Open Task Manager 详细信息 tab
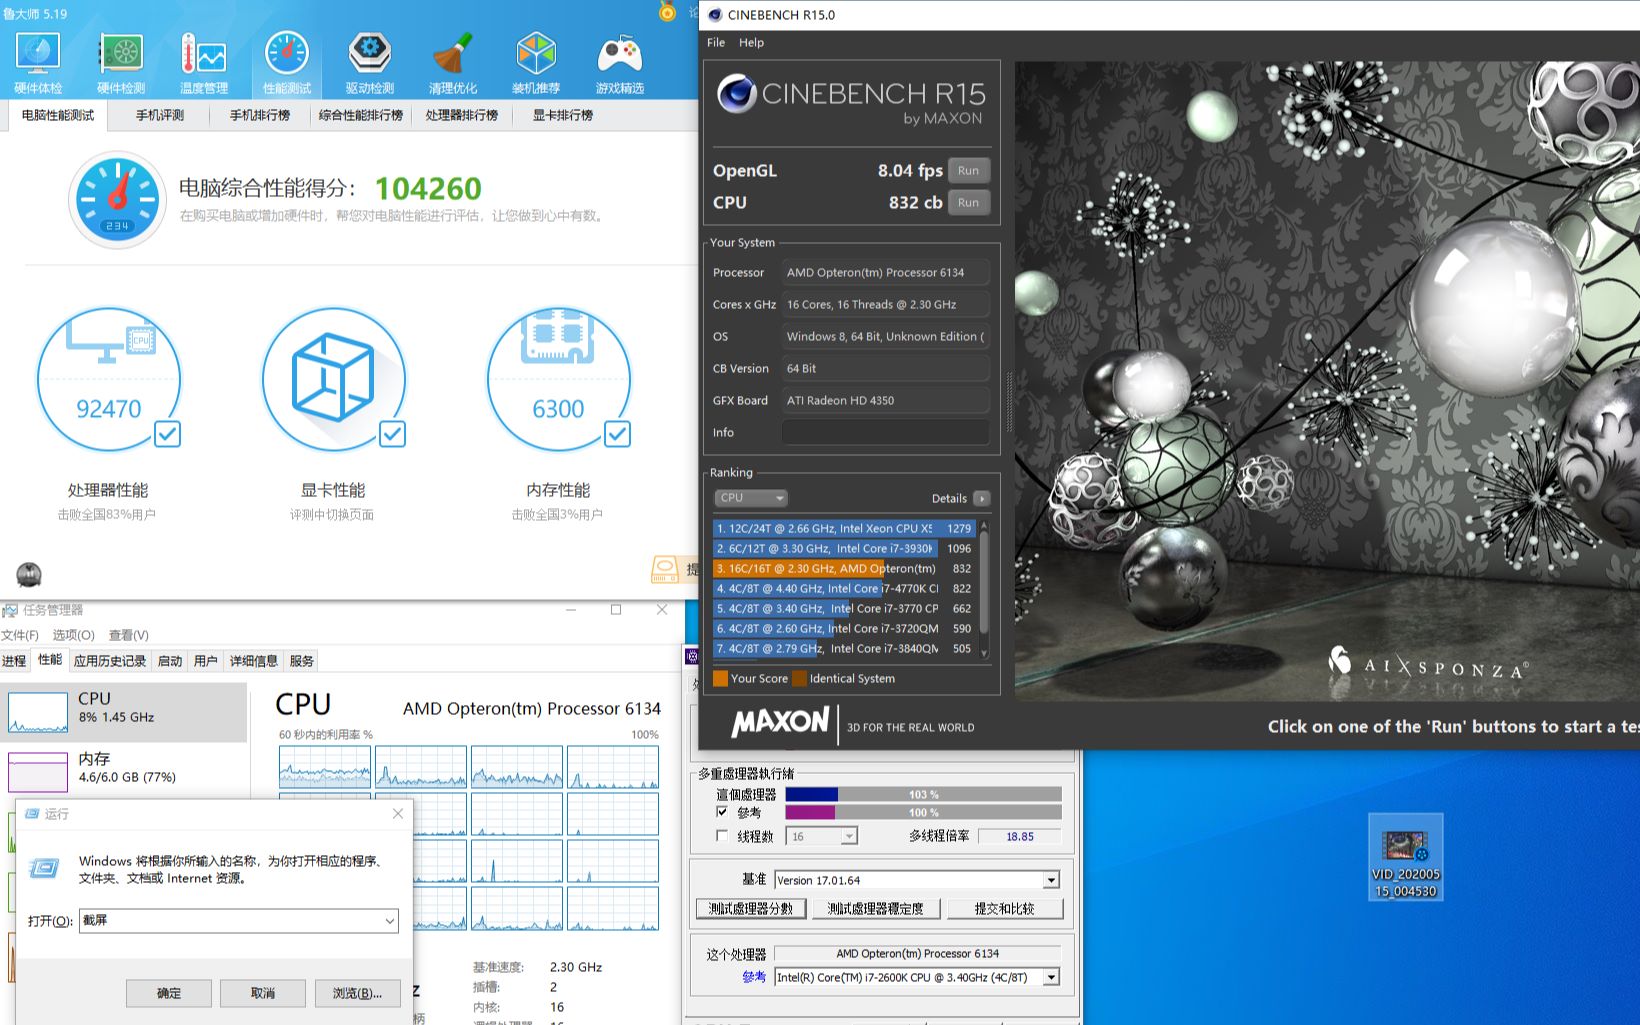The image size is (1640, 1025). pyautogui.click(x=253, y=661)
